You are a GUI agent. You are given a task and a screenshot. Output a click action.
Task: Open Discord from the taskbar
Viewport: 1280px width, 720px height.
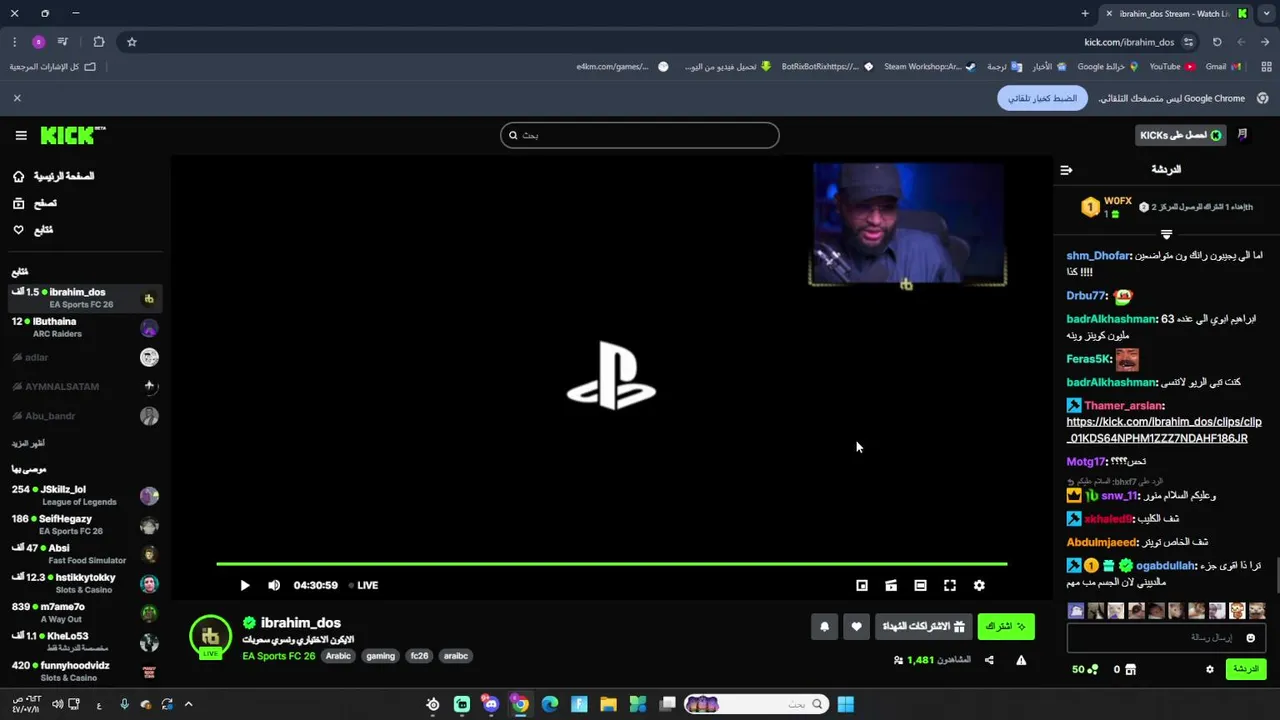click(491, 704)
